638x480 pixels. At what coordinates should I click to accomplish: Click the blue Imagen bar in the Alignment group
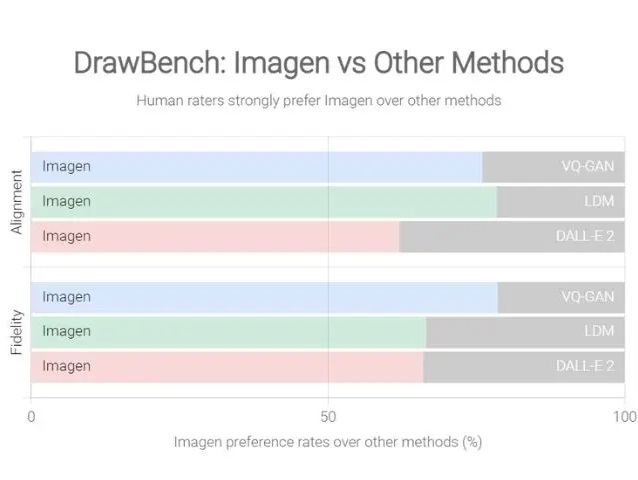pos(256,166)
